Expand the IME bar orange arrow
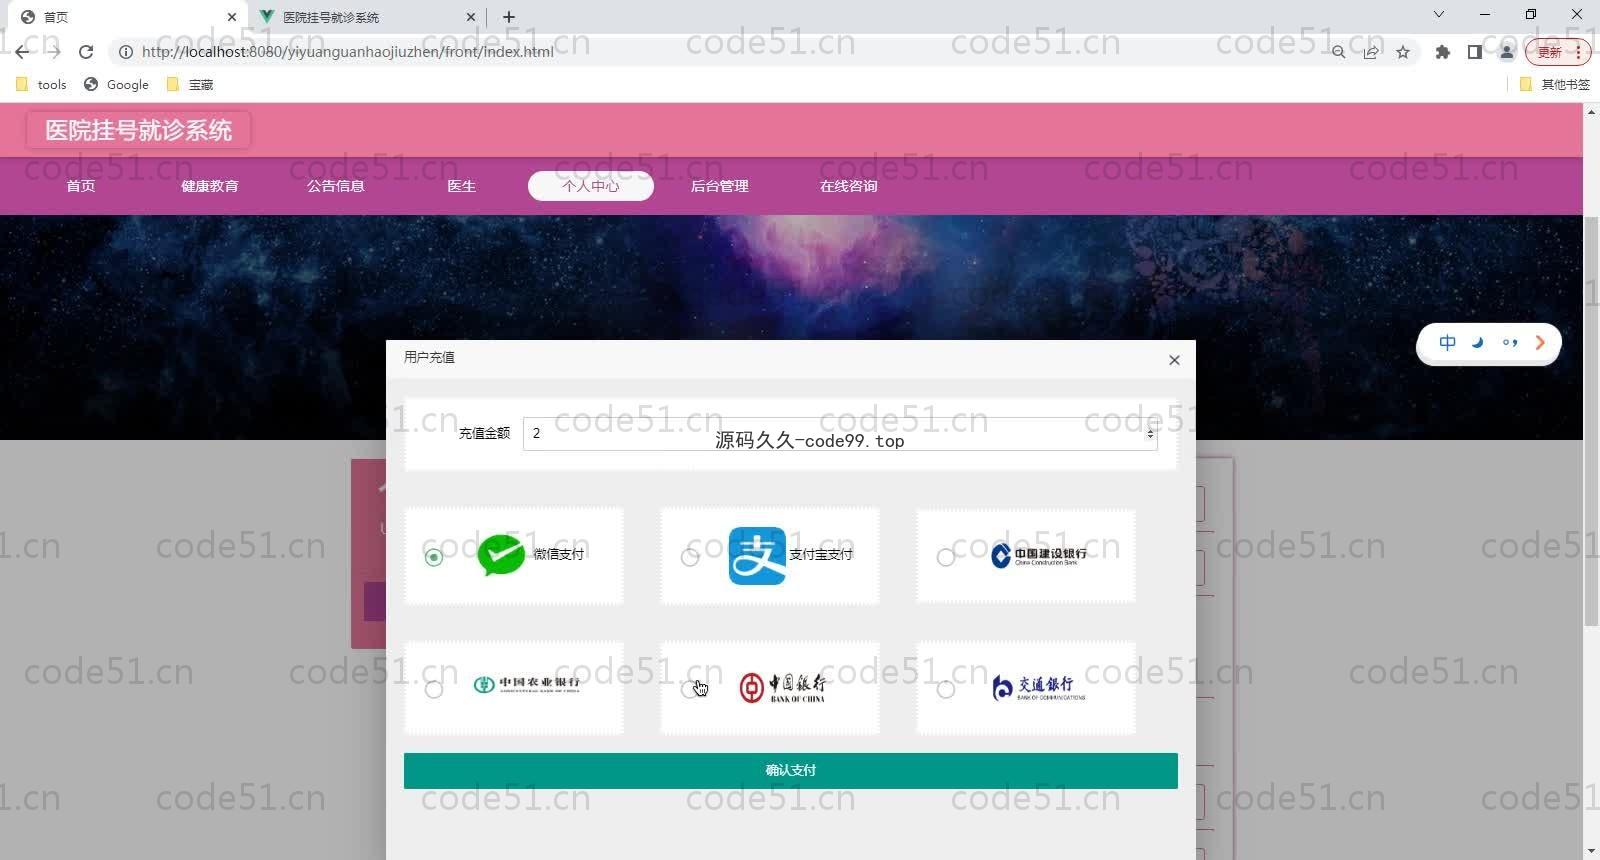Viewport: 1600px width, 860px height. coord(1540,343)
